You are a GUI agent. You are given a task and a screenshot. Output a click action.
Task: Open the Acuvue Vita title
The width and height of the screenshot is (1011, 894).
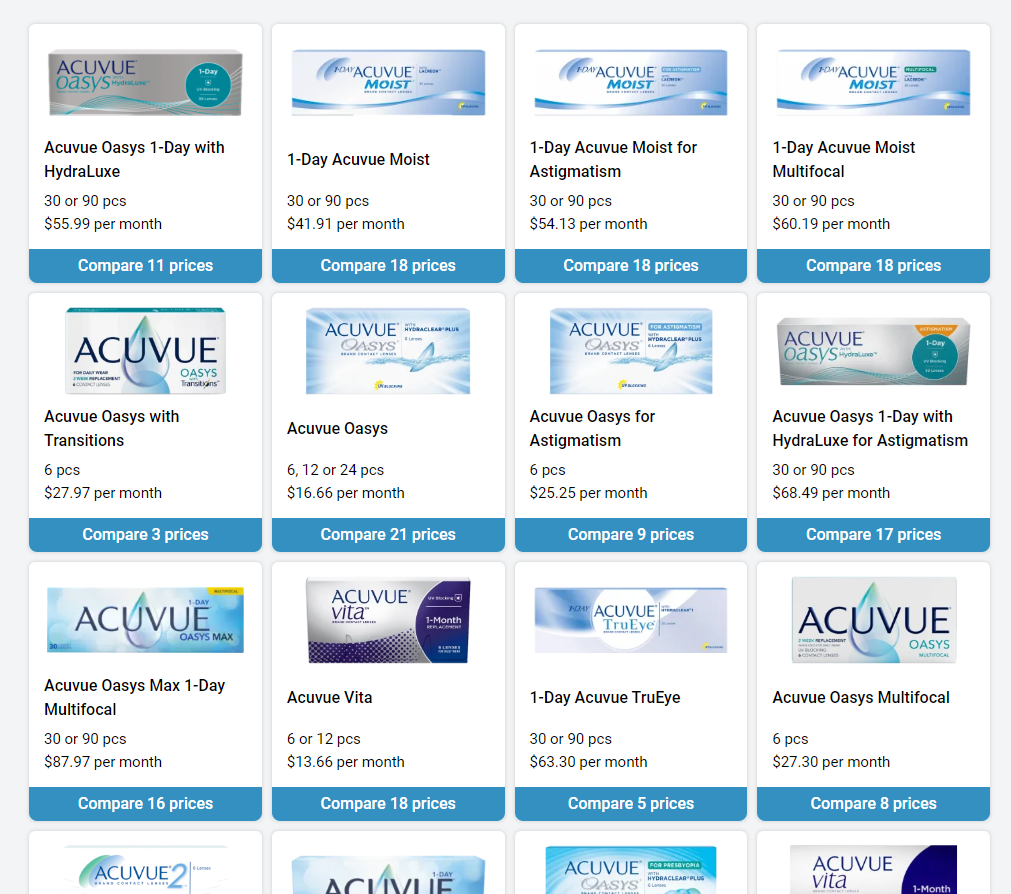click(x=329, y=697)
